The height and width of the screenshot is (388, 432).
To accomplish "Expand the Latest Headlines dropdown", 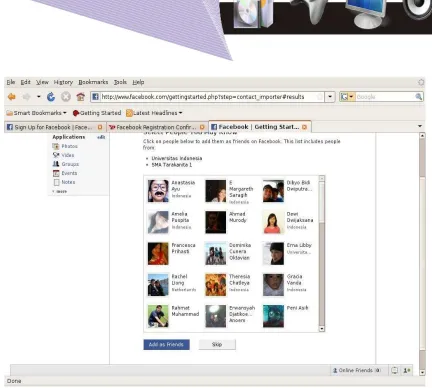I will 154,113.
